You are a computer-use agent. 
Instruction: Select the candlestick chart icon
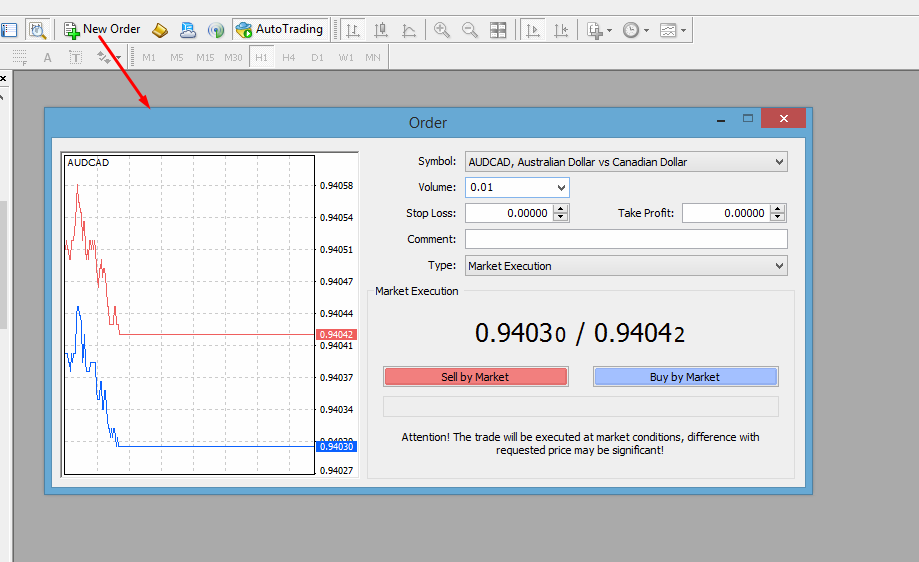click(x=381, y=30)
